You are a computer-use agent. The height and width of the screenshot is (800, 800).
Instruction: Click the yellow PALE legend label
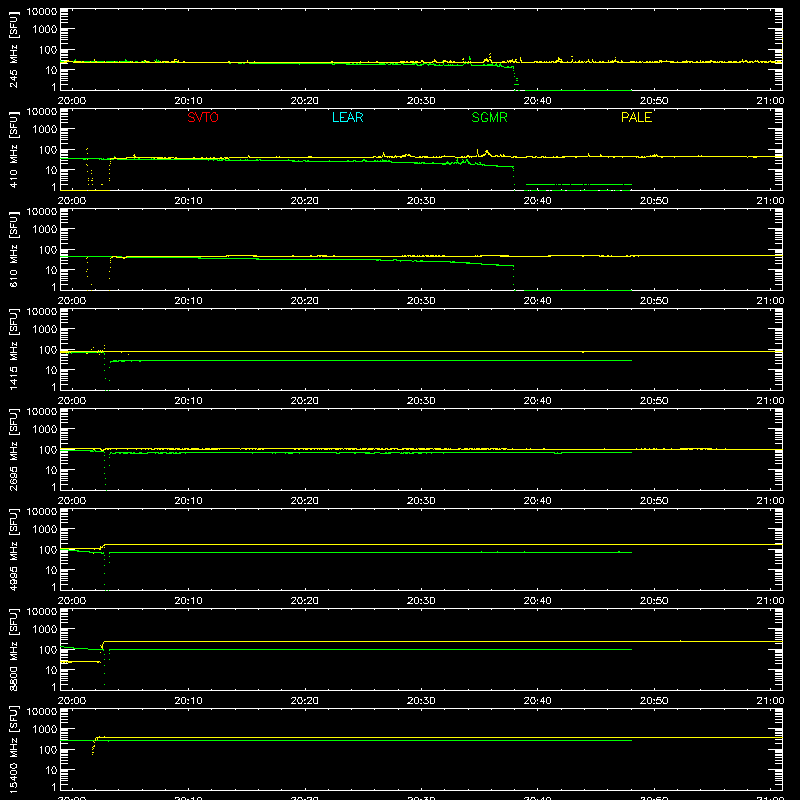636,117
